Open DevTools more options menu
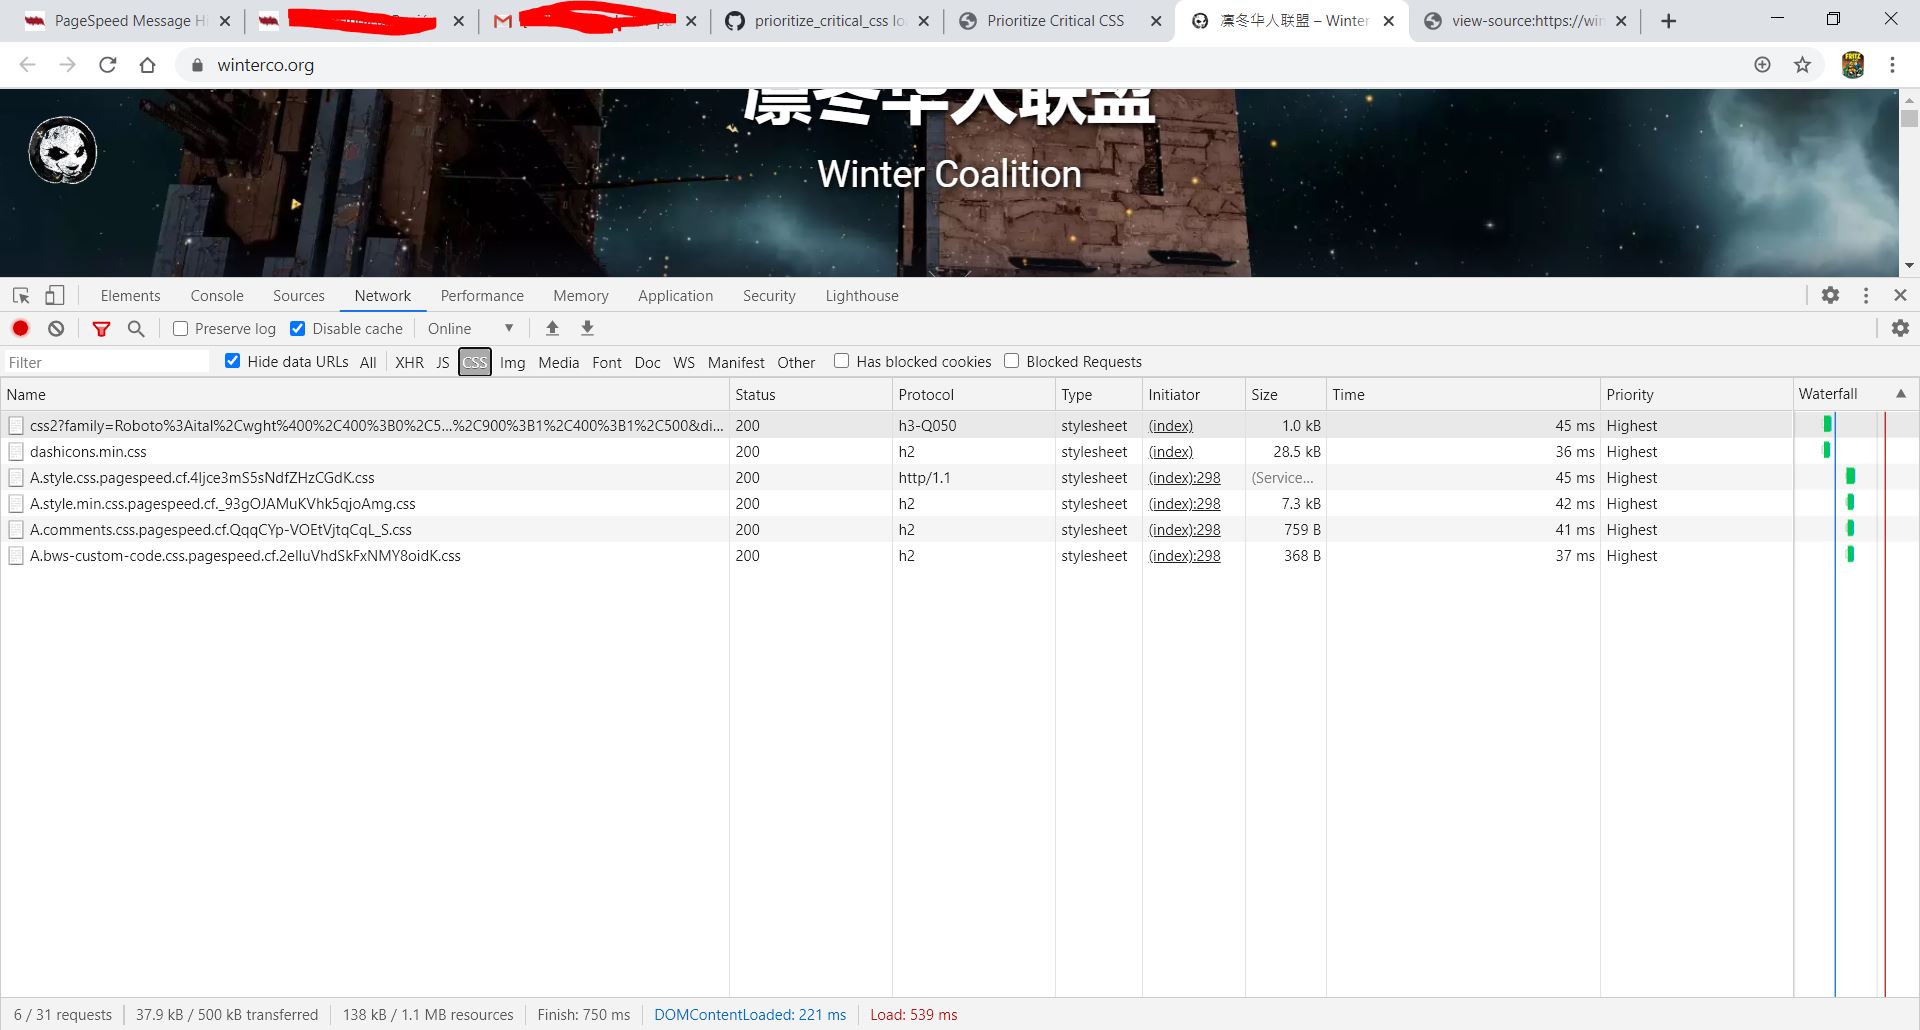This screenshot has width=1920, height=1030. click(1866, 295)
